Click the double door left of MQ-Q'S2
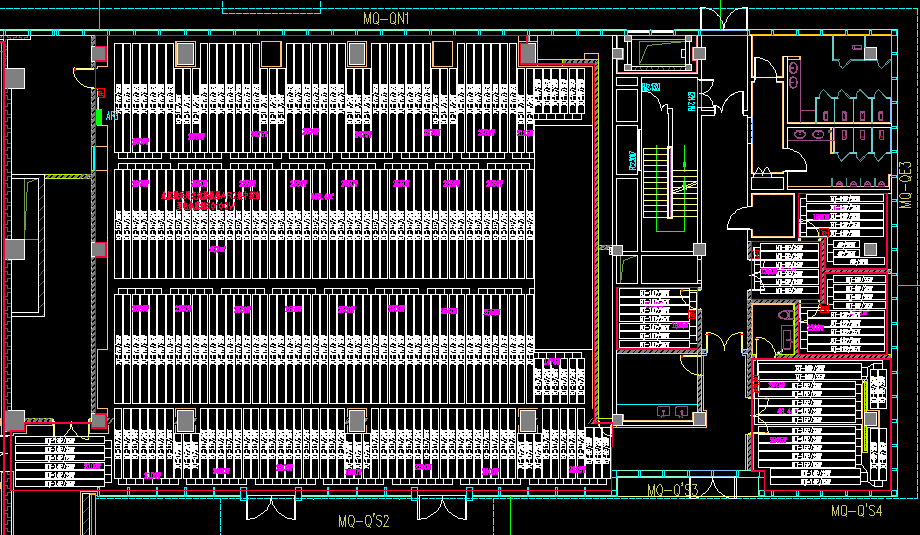 (270, 507)
